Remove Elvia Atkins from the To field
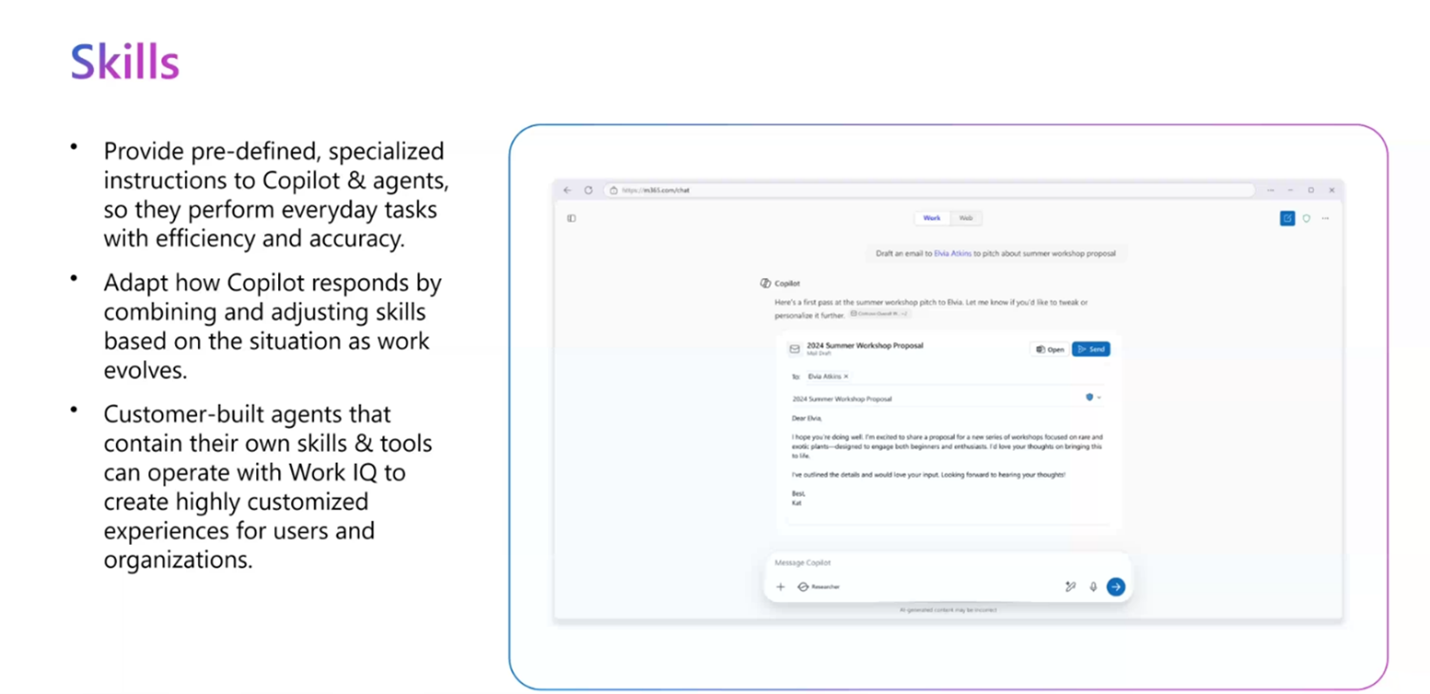This screenshot has height=694, width=1430. click(x=846, y=377)
